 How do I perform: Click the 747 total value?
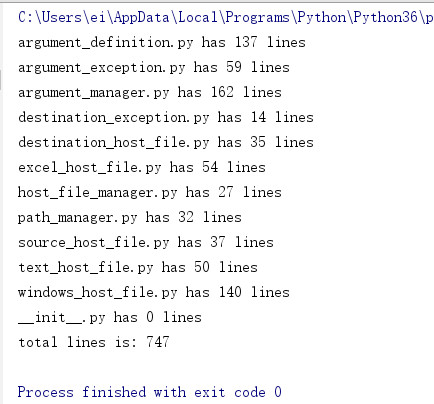(x=158, y=342)
